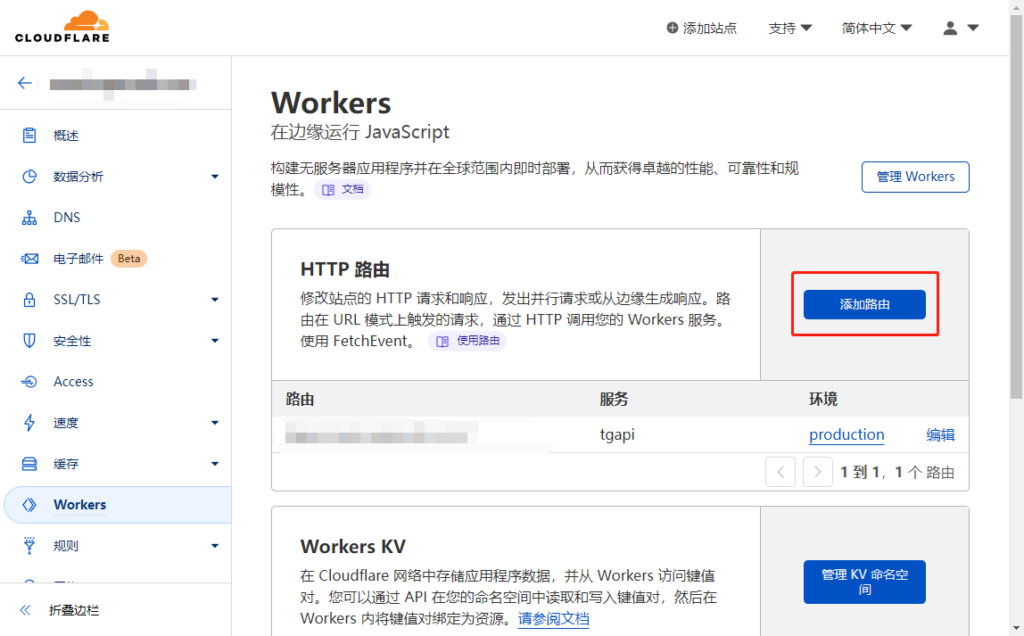Open the user account dropdown
The image size is (1024, 636).
click(960, 28)
